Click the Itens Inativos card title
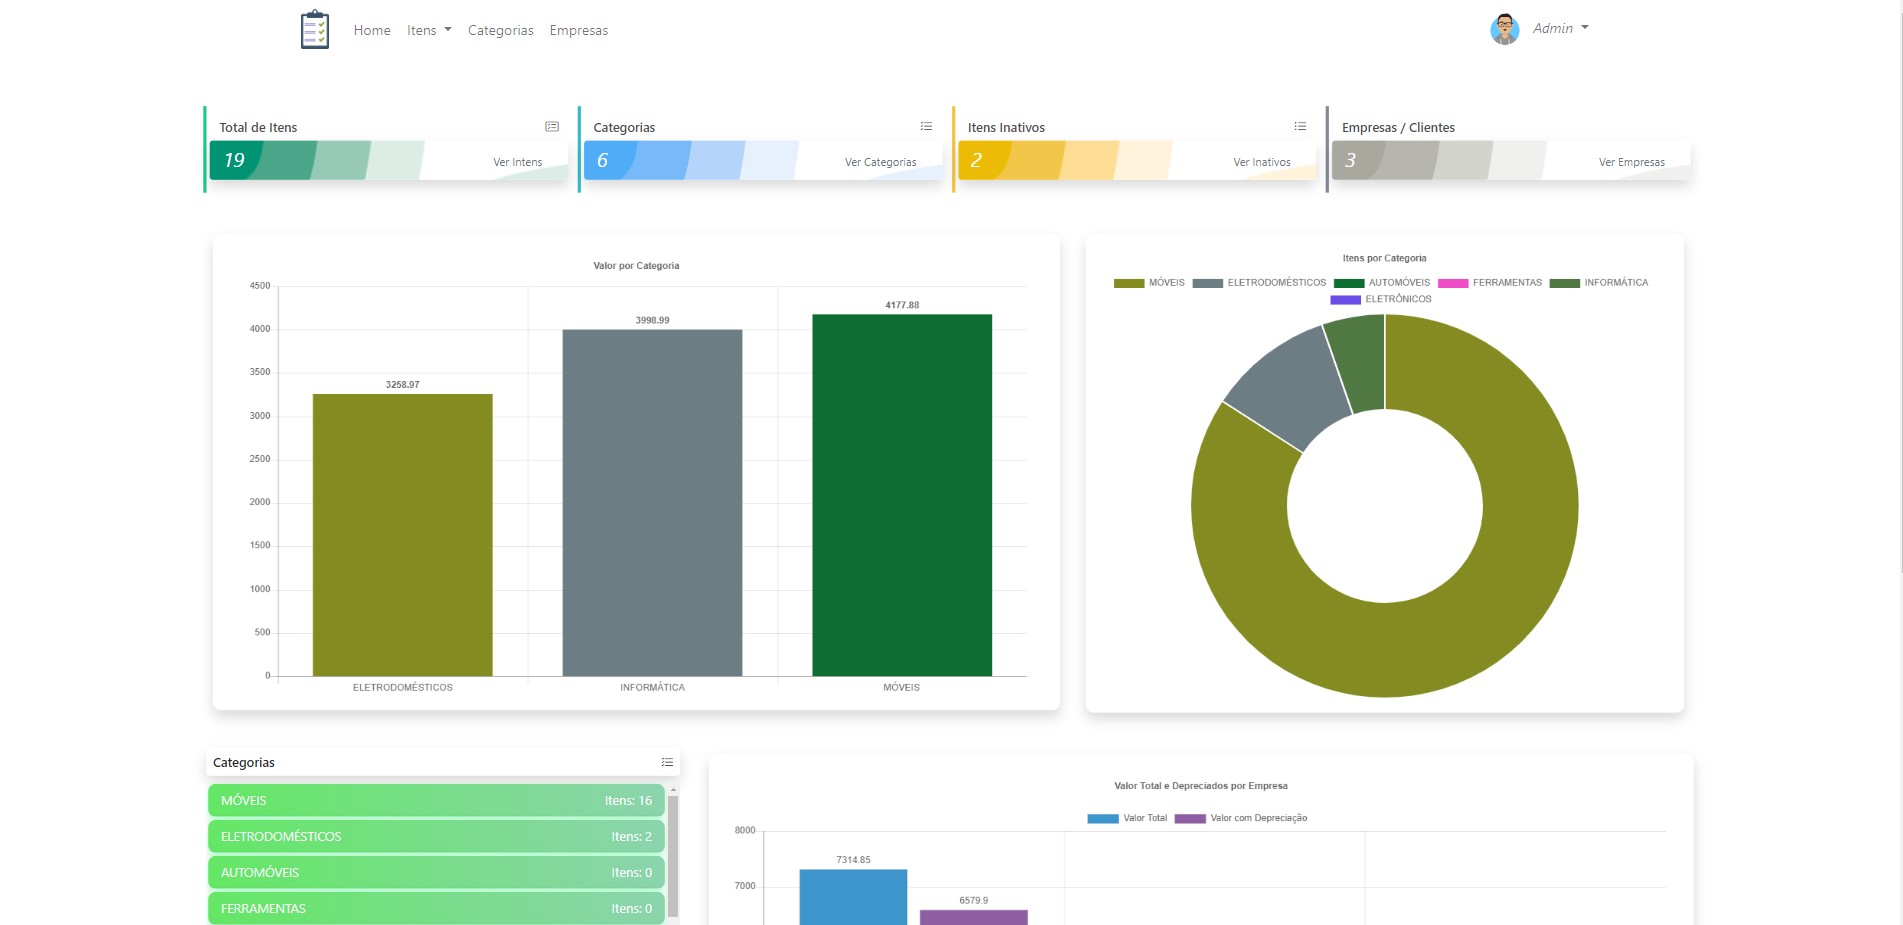The image size is (1903, 925). click(x=1006, y=127)
